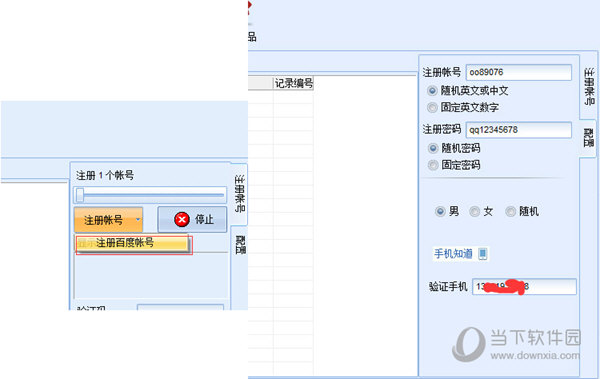Screen dimensions: 600x379
Task: Click the orange 注册帐号 button
Action: pyautogui.click(x=108, y=220)
